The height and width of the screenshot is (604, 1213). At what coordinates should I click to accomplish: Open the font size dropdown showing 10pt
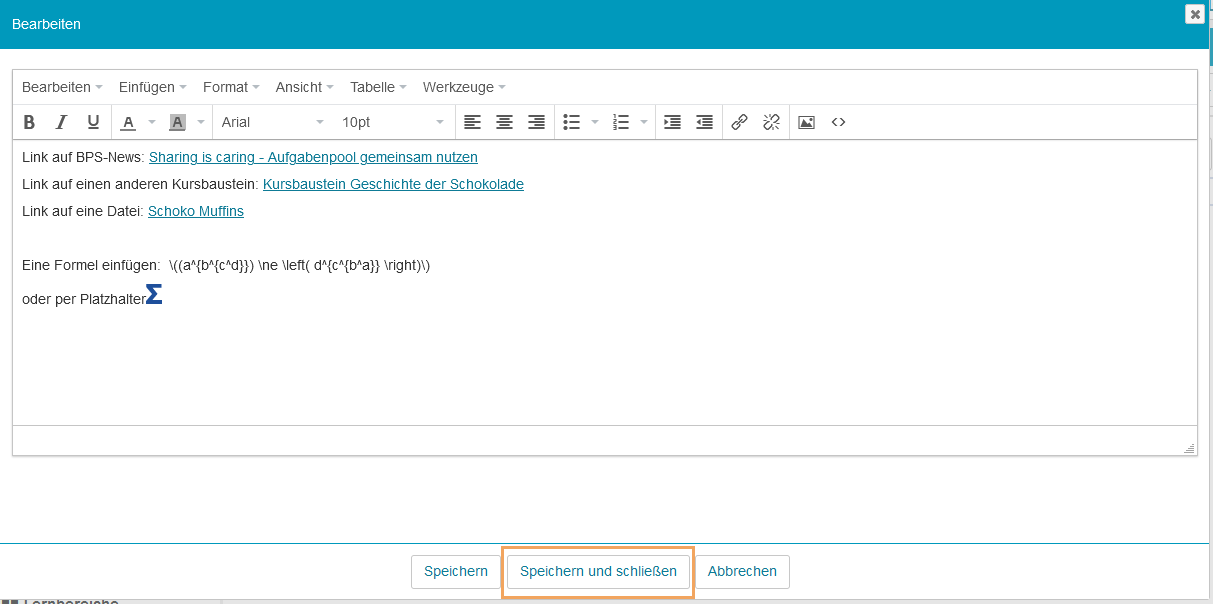(x=390, y=121)
